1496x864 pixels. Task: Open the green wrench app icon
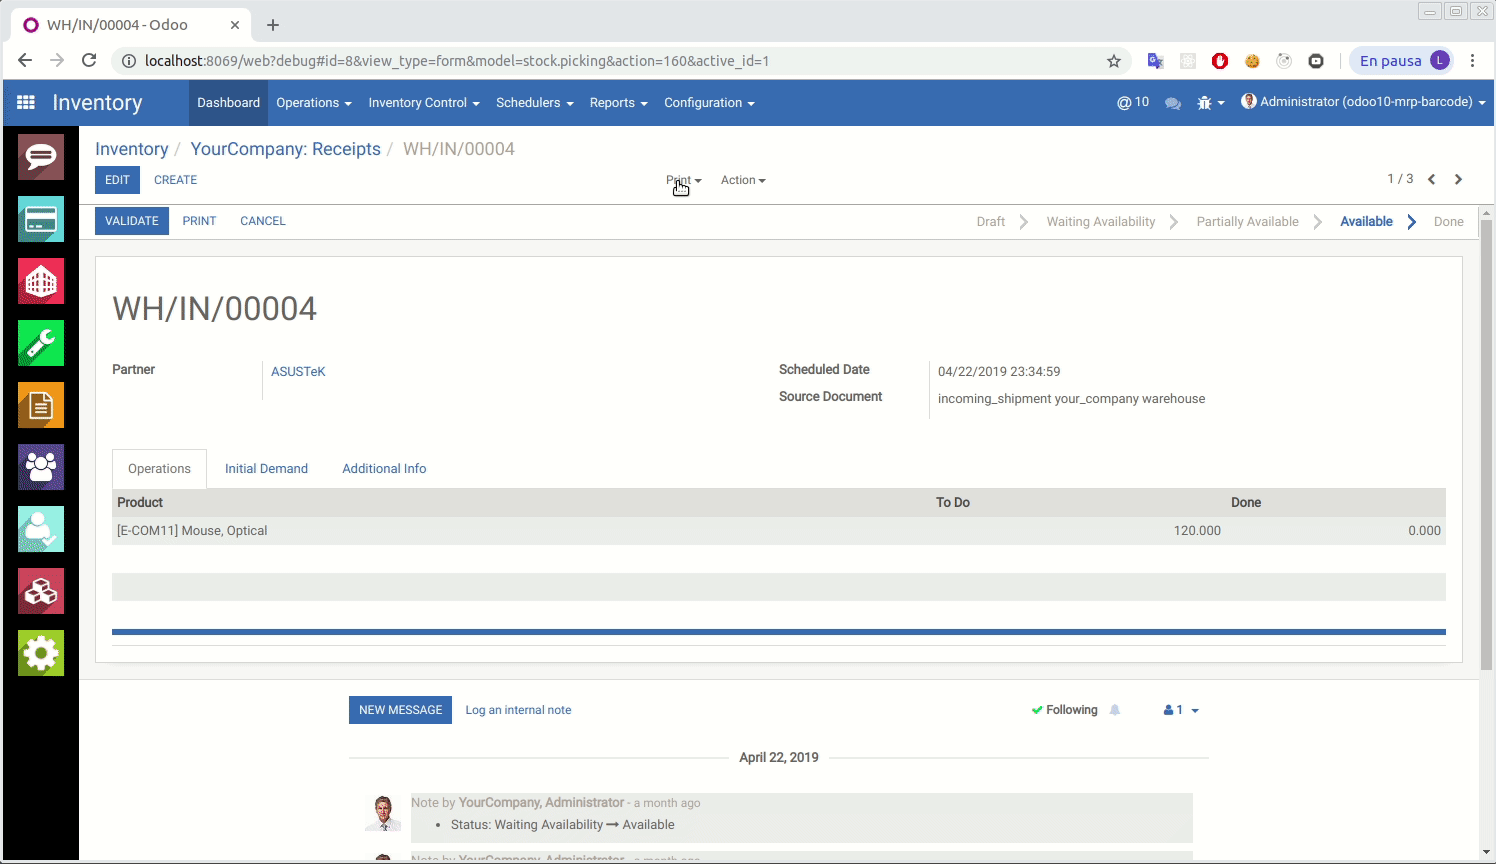[x=41, y=343]
